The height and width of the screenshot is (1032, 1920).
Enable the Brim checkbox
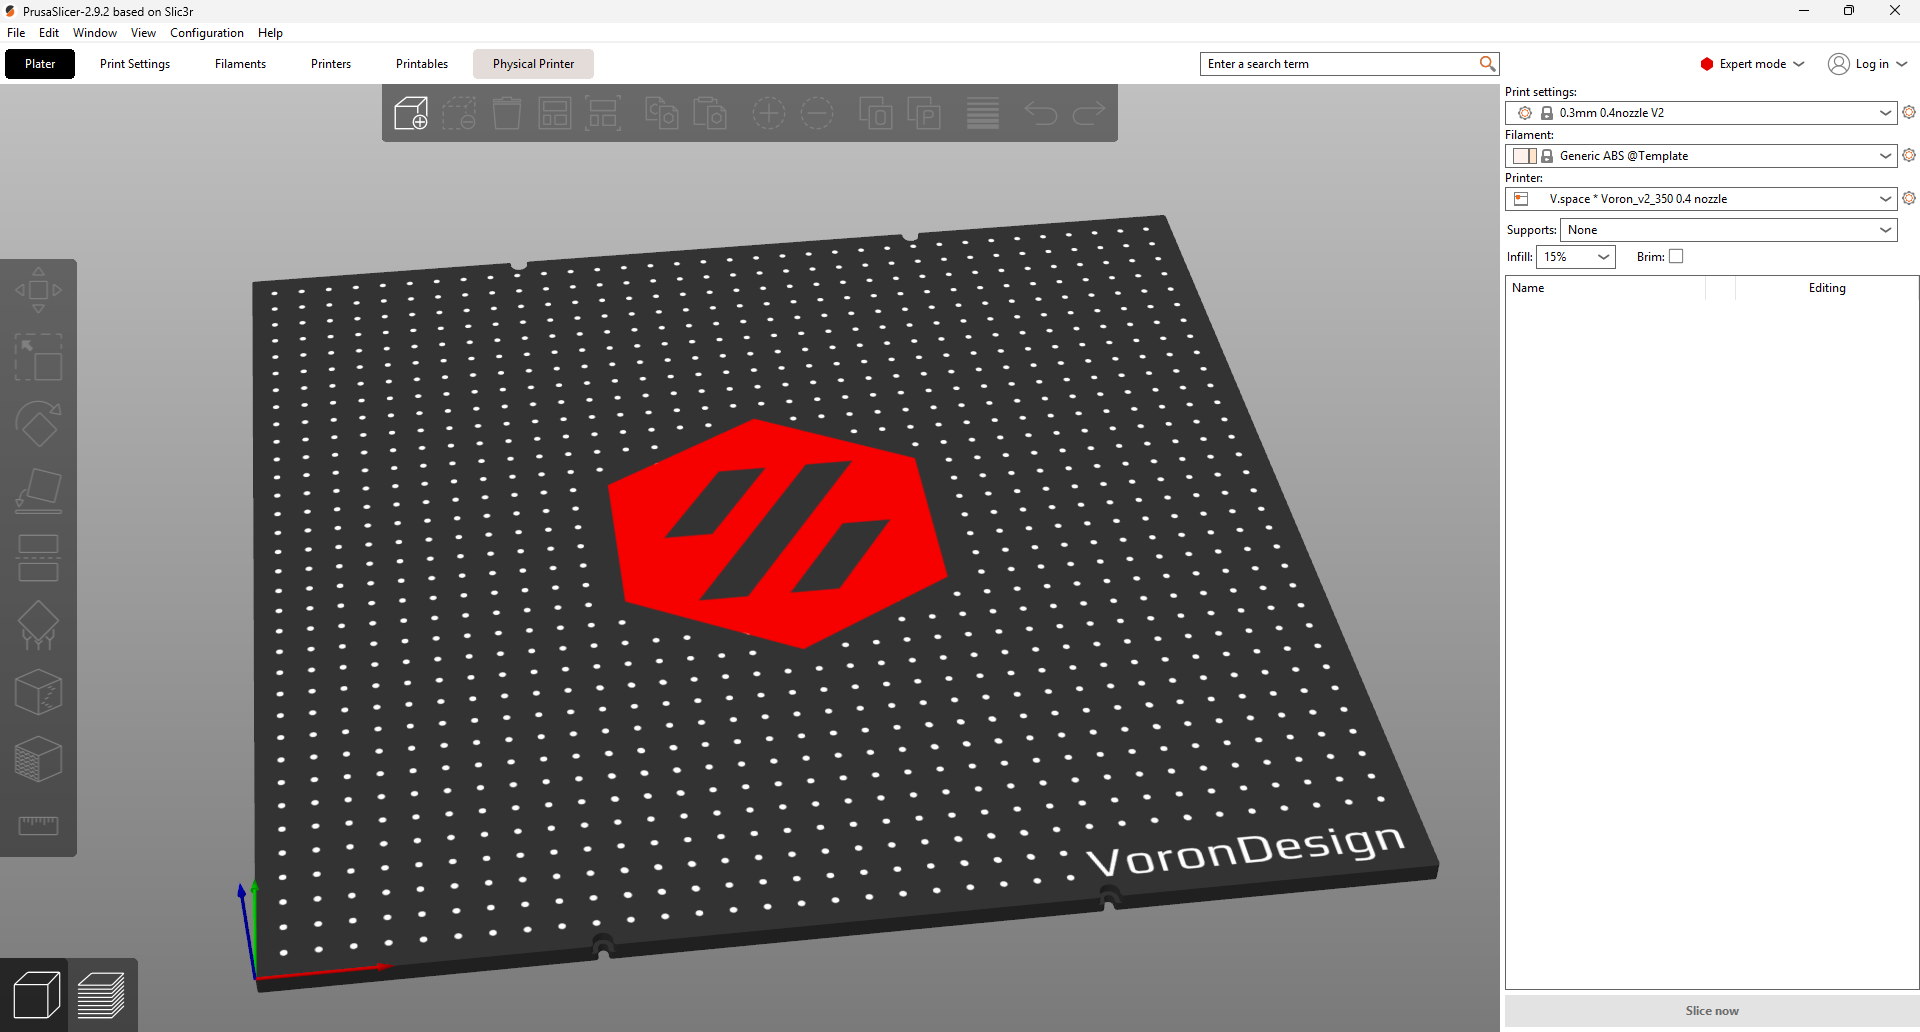point(1676,257)
